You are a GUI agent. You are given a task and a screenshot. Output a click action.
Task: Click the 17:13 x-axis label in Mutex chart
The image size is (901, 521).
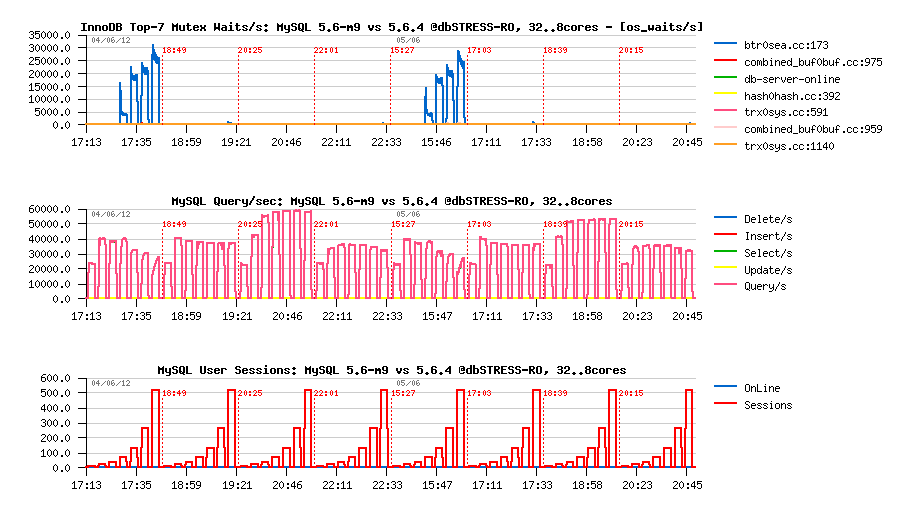pyautogui.click(x=86, y=142)
